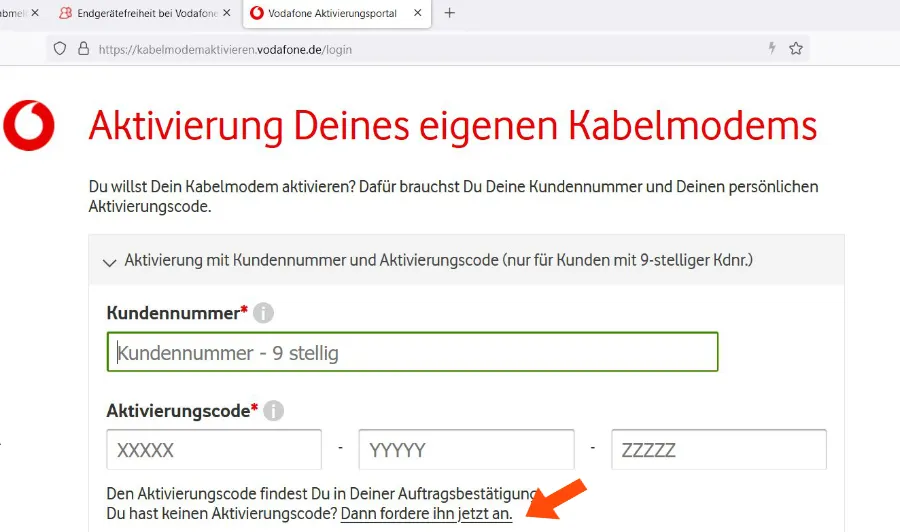Open the info icon next to Aktivierungscode
The height and width of the screenshot is (532, 900).
(273, 411)
